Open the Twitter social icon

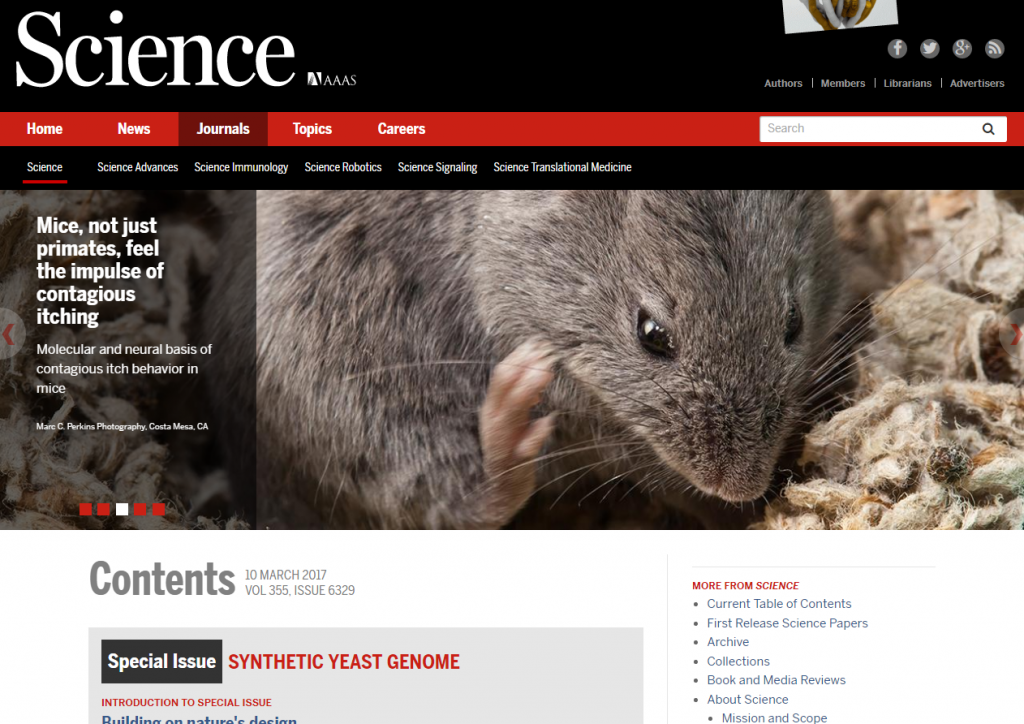929,48
